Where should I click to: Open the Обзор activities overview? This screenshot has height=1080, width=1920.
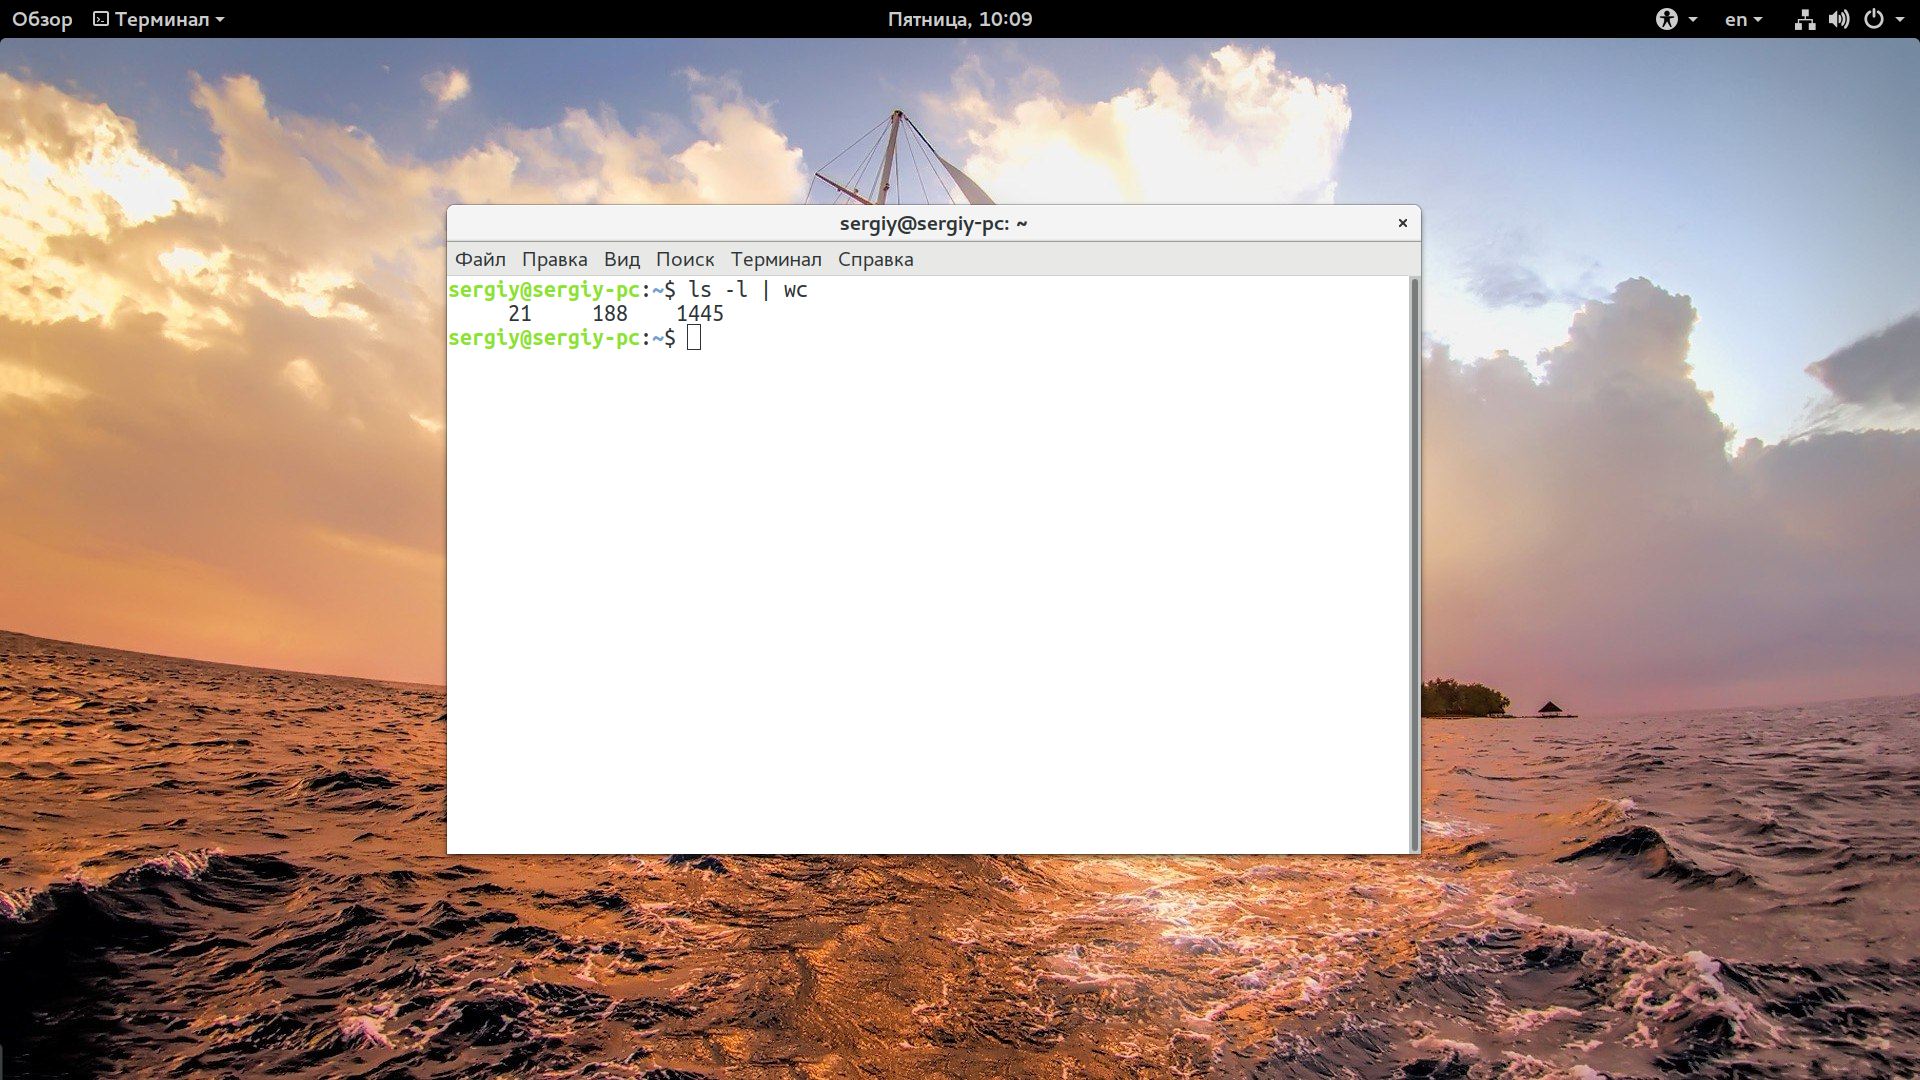(42, 19)
